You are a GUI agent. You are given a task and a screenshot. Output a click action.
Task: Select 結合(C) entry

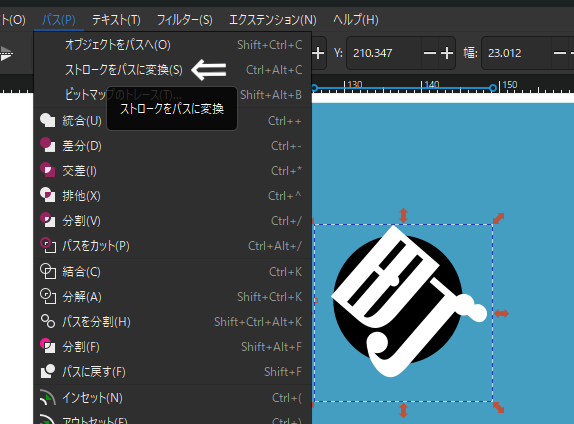coord(172,271)
